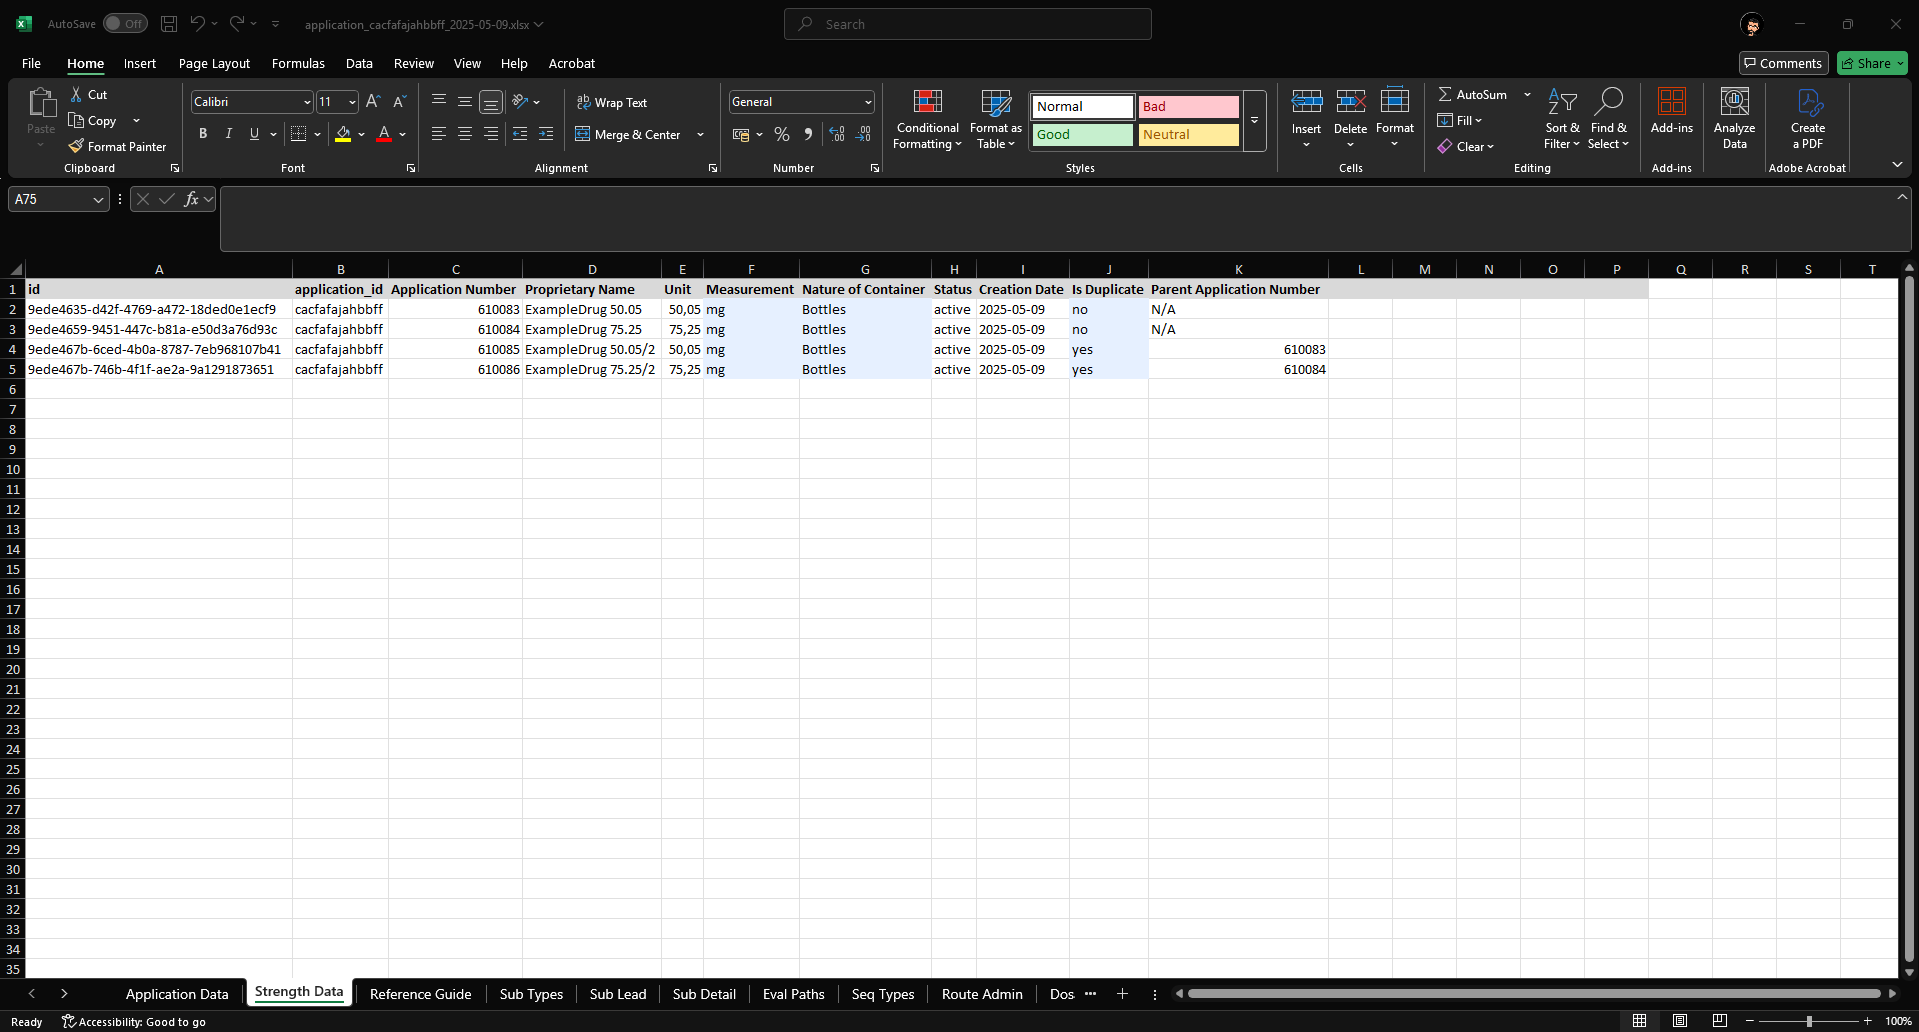Click the Search box in title bar
The image size is (1919, 1032).
(967, 24)
